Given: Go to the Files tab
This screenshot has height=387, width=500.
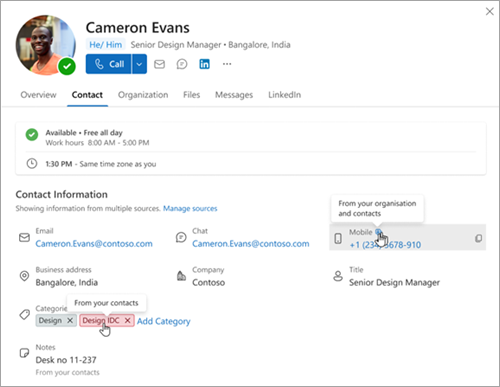Looking at the screenshot, I should tap(191, 95).
